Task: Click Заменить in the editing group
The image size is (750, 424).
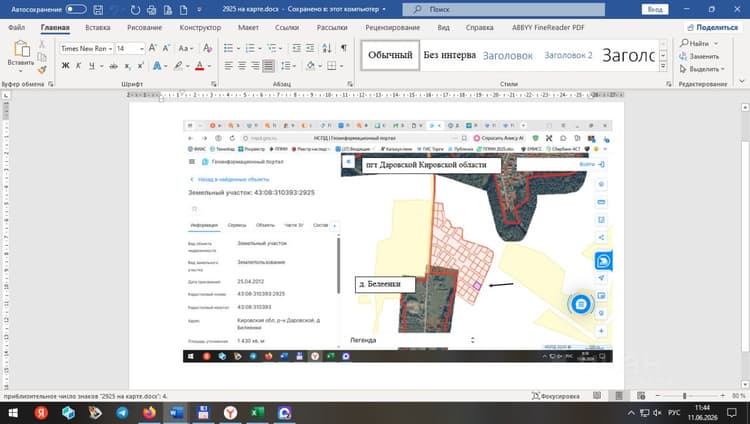Action: coord(699,56)
